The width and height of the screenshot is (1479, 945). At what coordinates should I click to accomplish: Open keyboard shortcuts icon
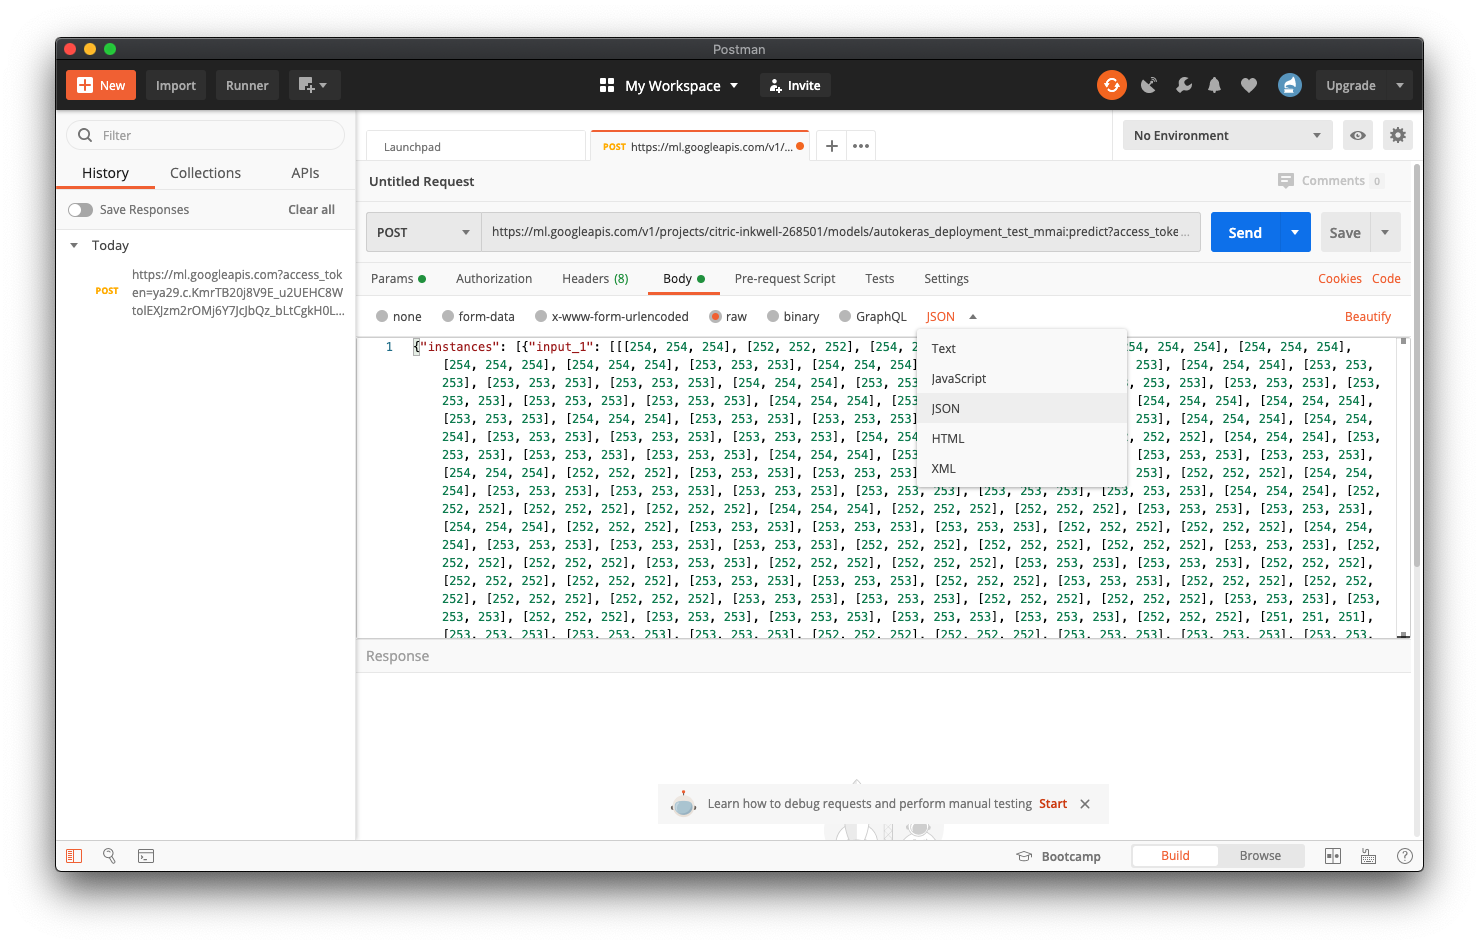[x=1369, y=856]
